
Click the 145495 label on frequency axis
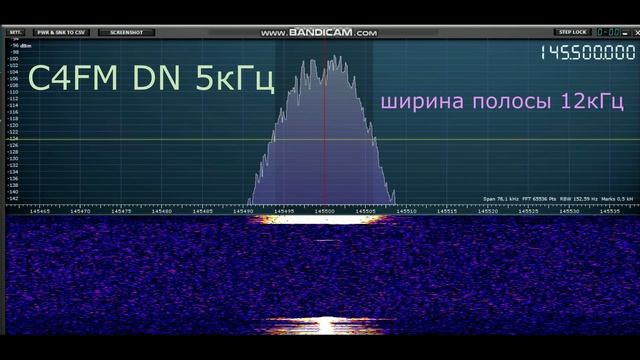(x=284, y=211)
